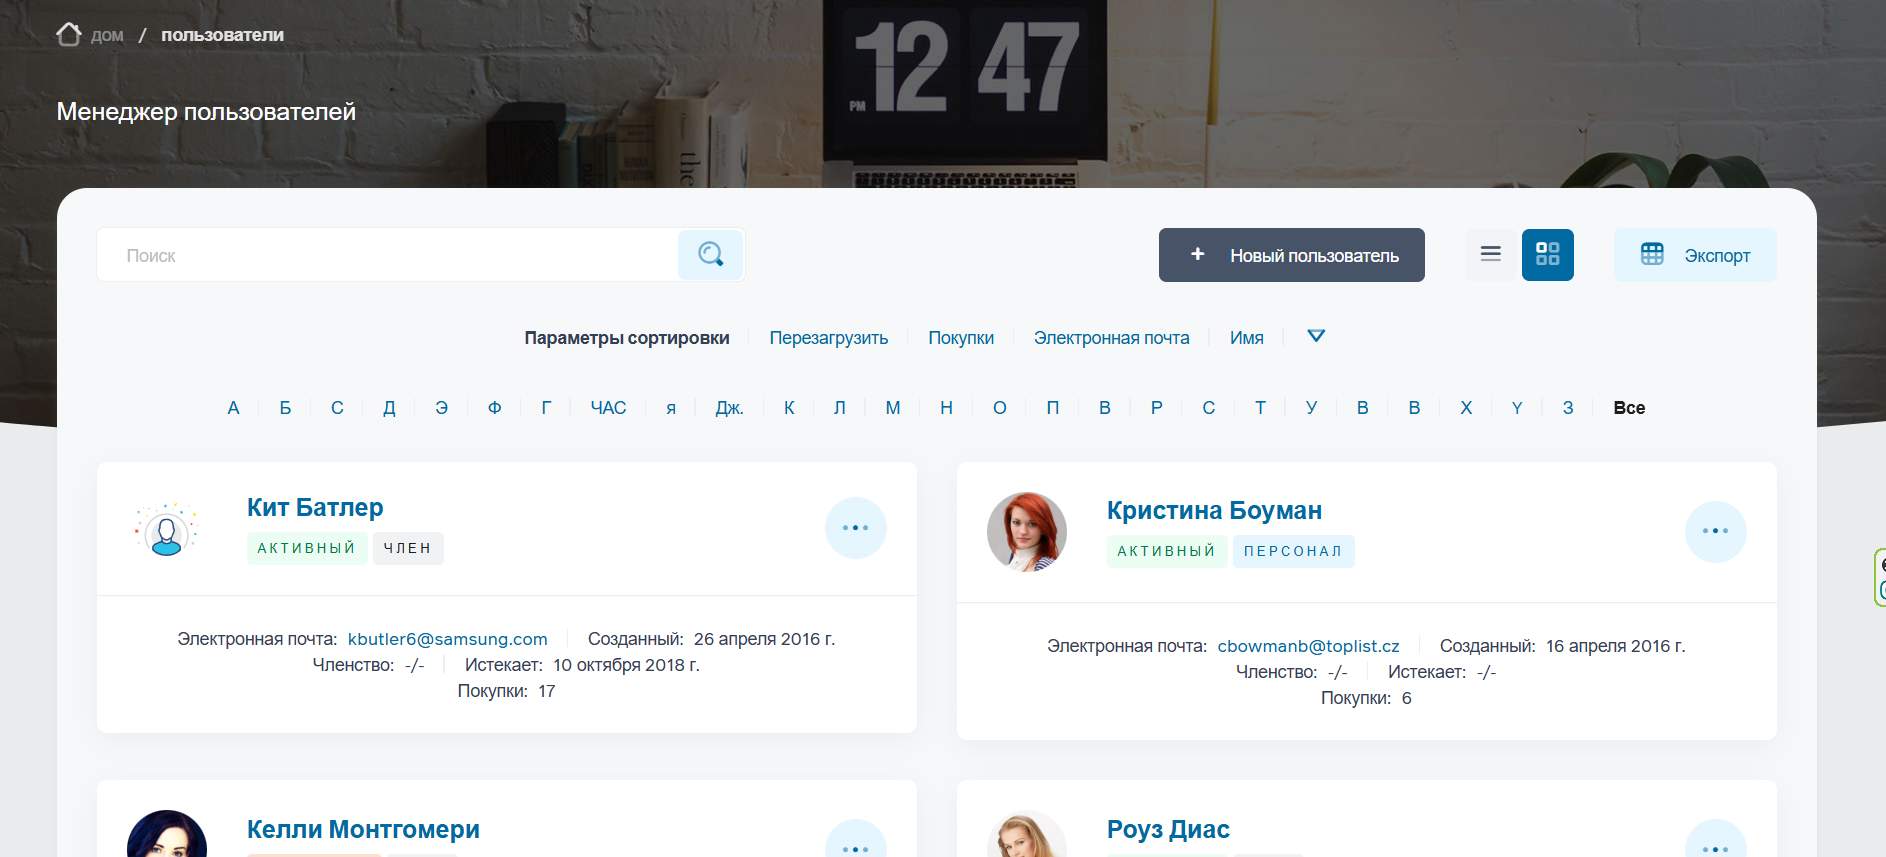Screen dimensions: 1886x857
Task: Filter by letter А
Action: coord(234,408)
